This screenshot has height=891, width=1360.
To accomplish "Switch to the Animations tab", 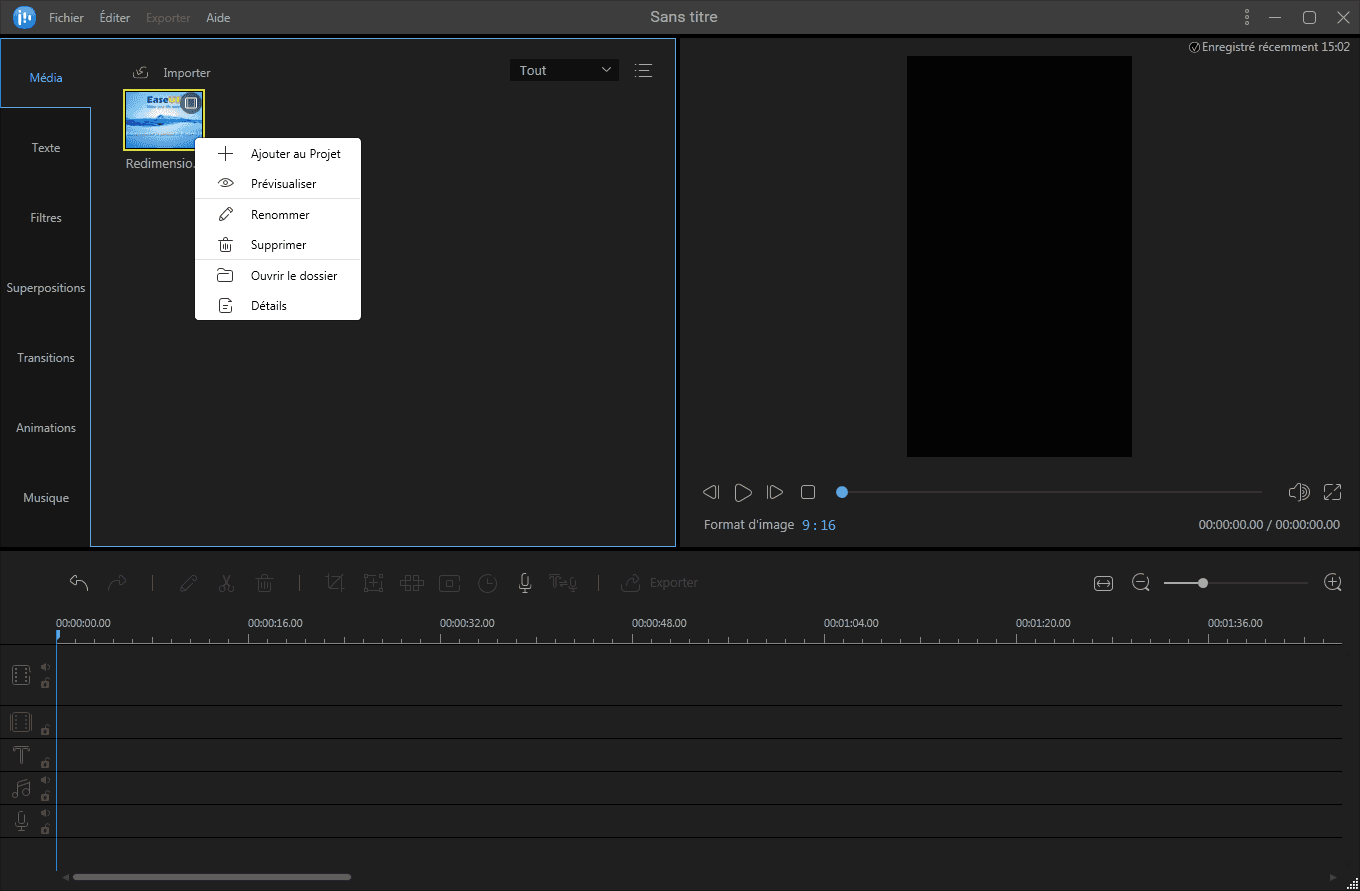I will pyautogui.click(x=46, y=428).
